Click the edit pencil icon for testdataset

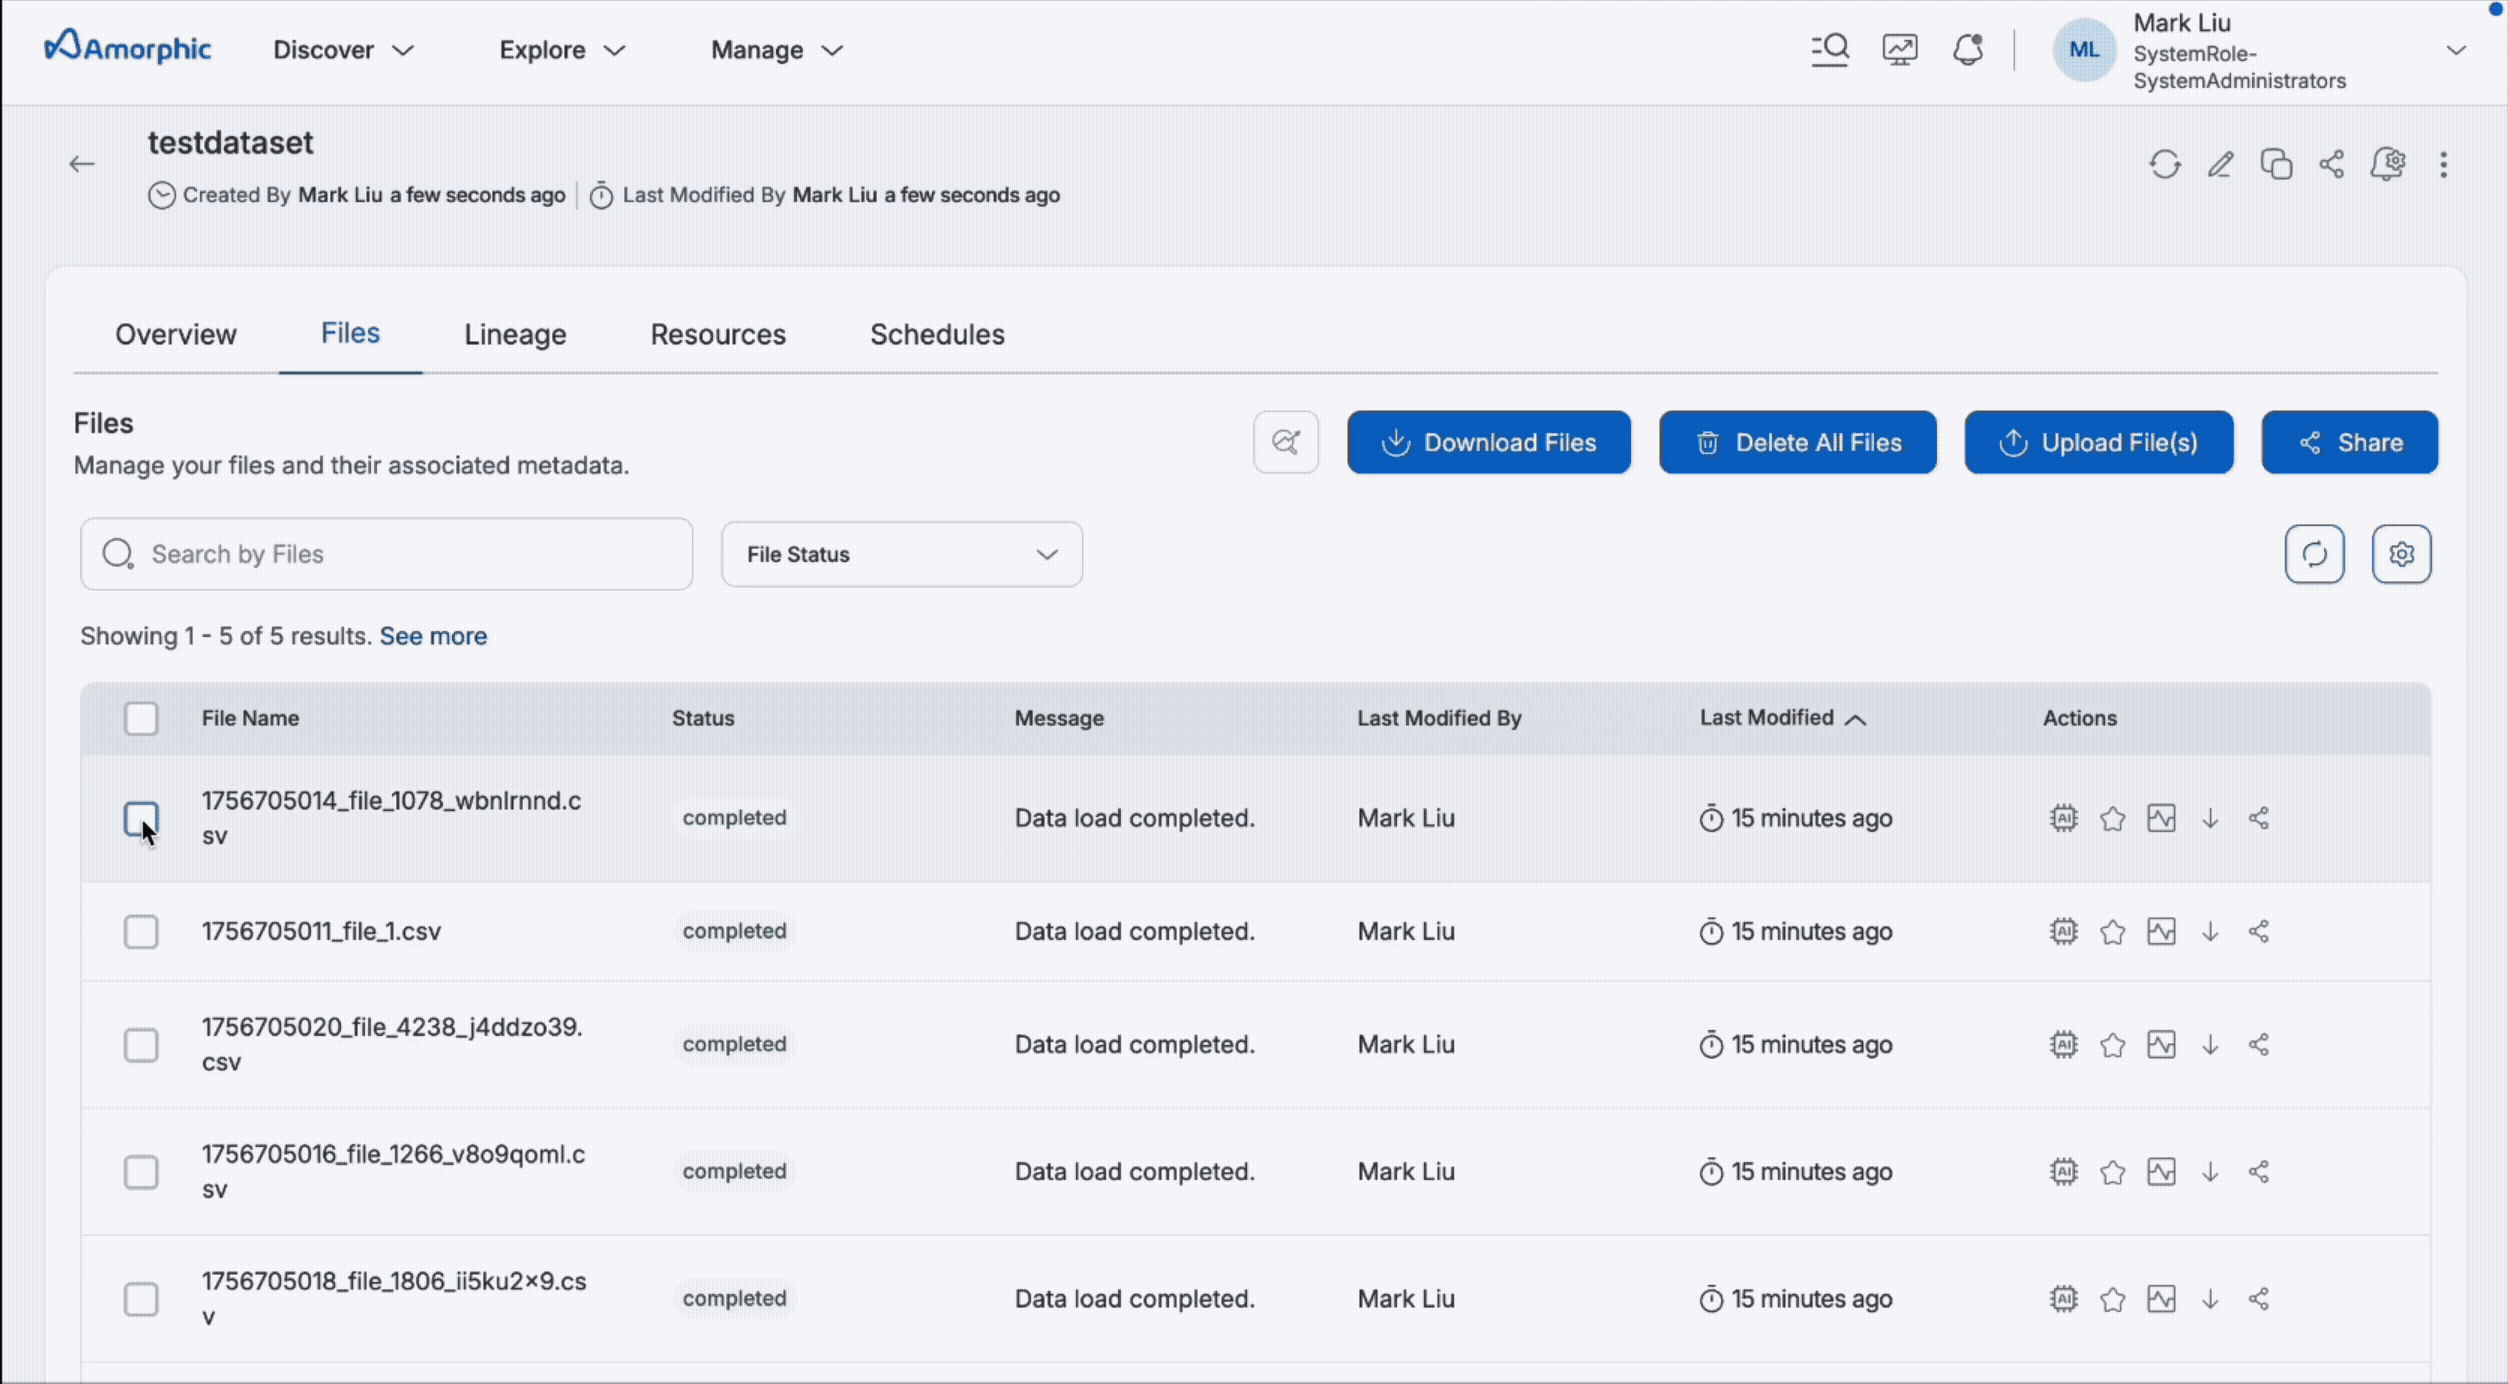[x=2220, y=164]
